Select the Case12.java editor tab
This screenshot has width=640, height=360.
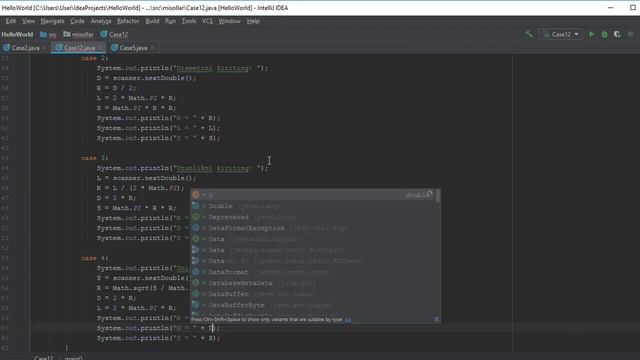pos(79,48)
